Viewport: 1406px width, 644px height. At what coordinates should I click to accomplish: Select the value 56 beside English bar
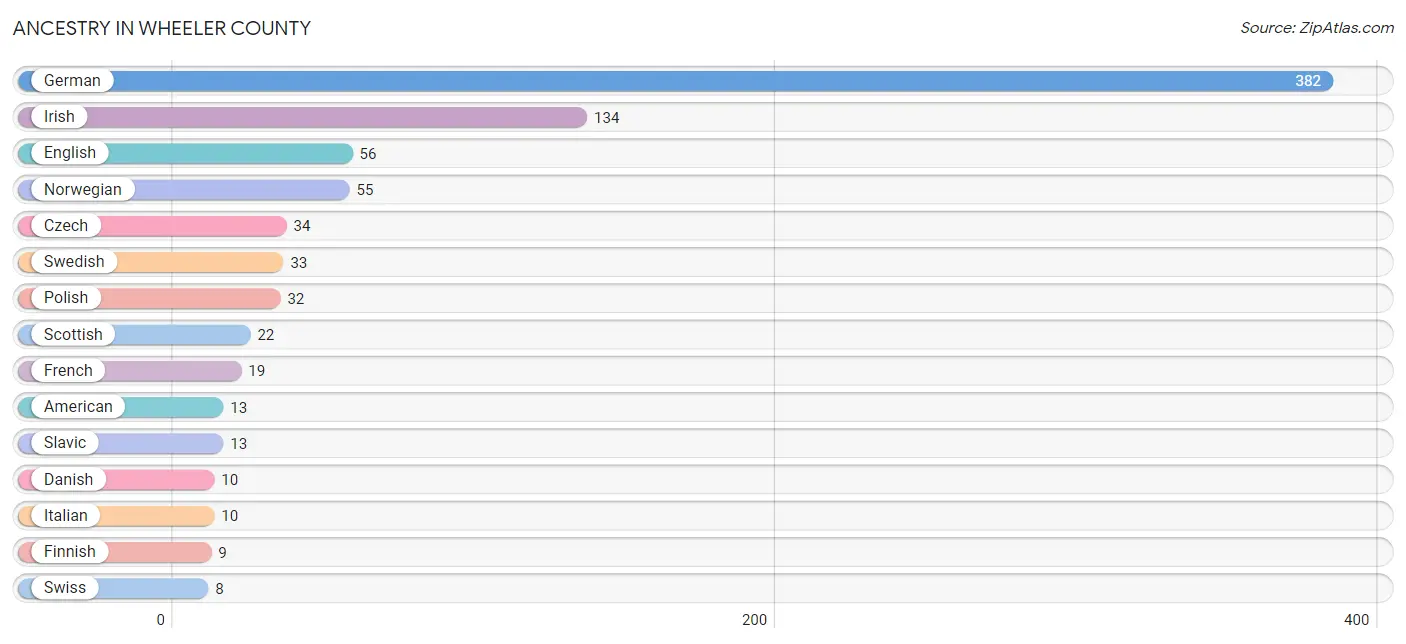(x=368, y=154)
